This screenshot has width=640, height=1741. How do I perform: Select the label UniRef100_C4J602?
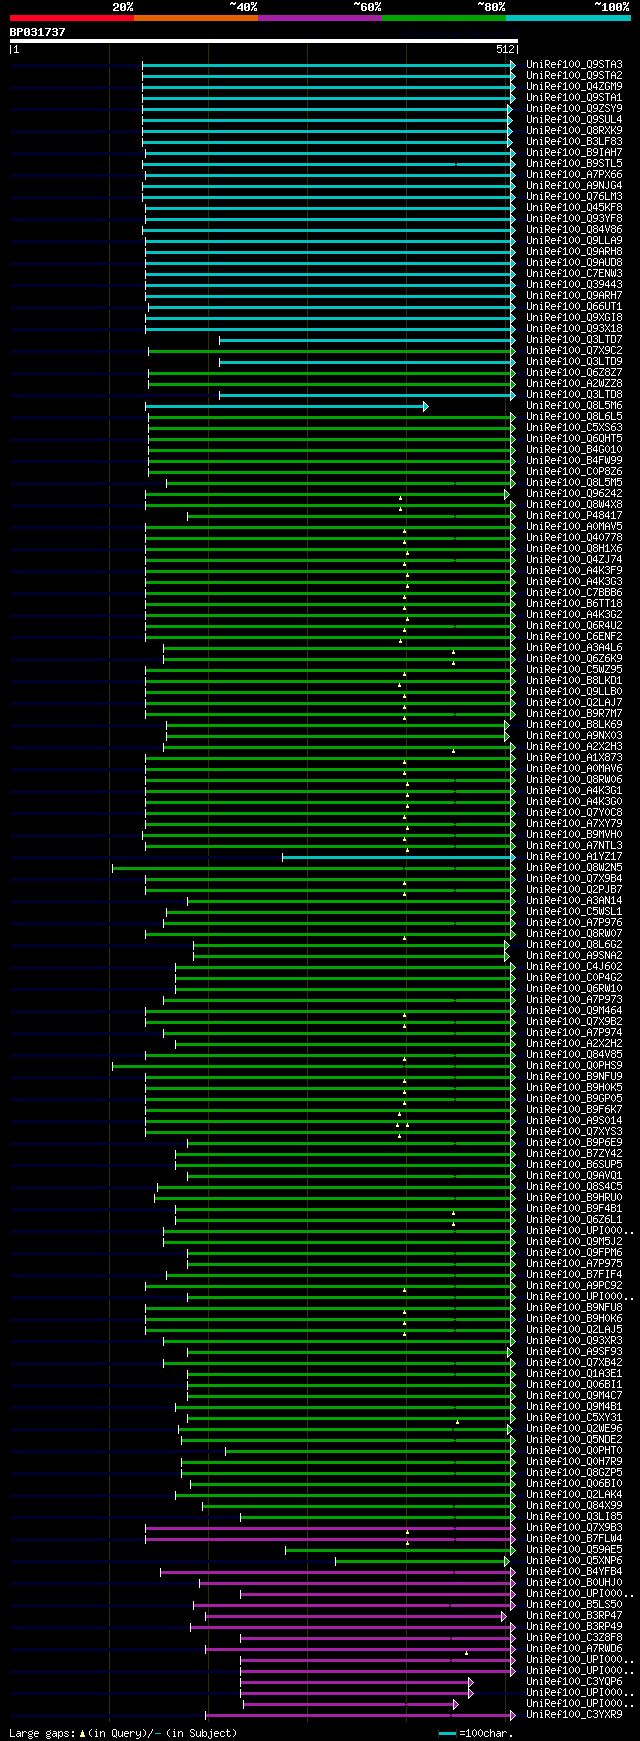click(574, 967)
